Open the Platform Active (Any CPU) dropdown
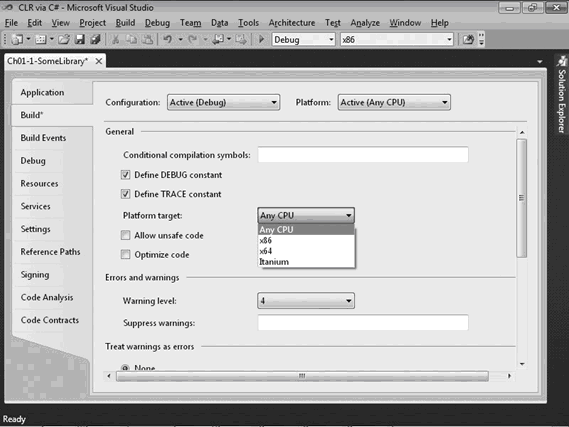The width and height of the screenshot is (569, 427). point(394,103)
